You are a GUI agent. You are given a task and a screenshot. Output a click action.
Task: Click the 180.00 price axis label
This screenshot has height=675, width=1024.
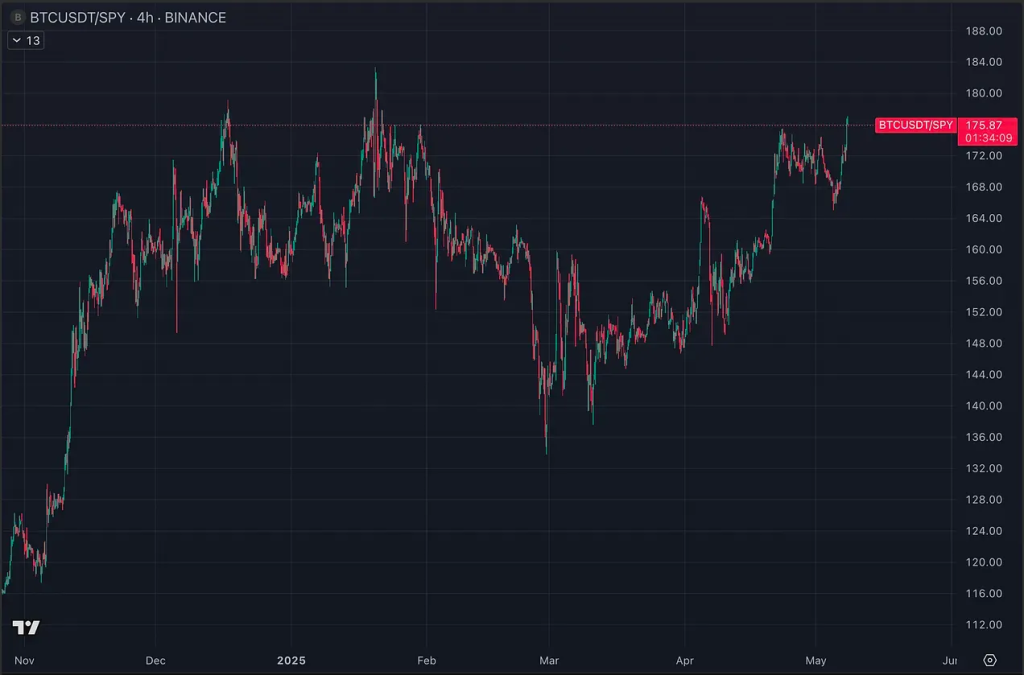984,93
